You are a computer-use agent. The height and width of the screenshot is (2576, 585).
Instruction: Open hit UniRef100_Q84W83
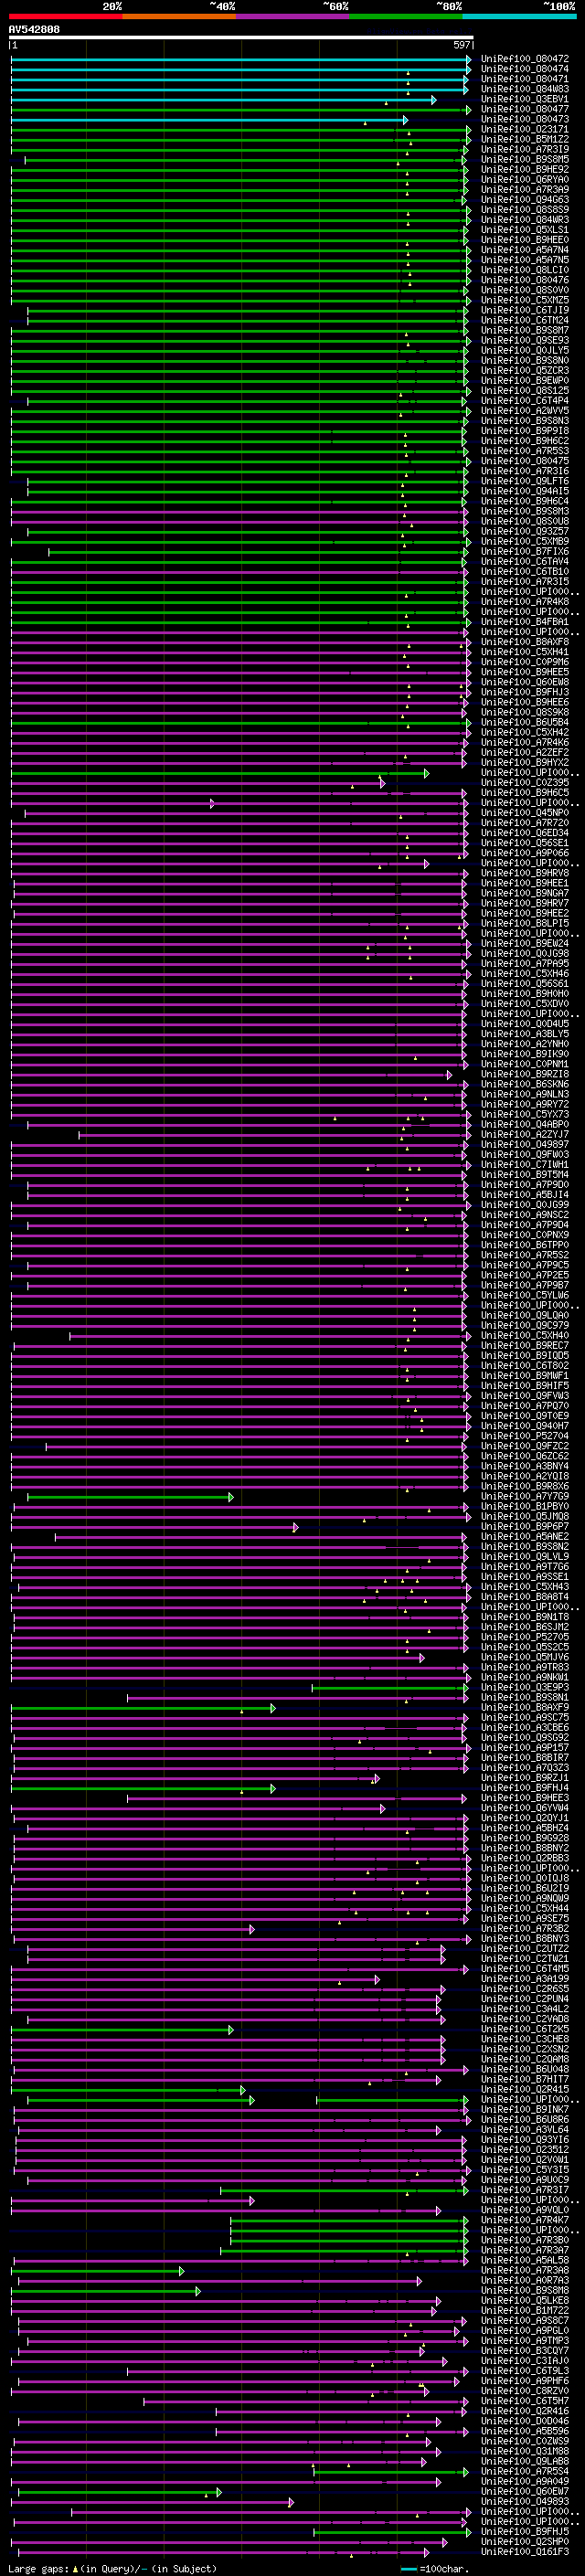pyautogui.click(x=525, y=89)
